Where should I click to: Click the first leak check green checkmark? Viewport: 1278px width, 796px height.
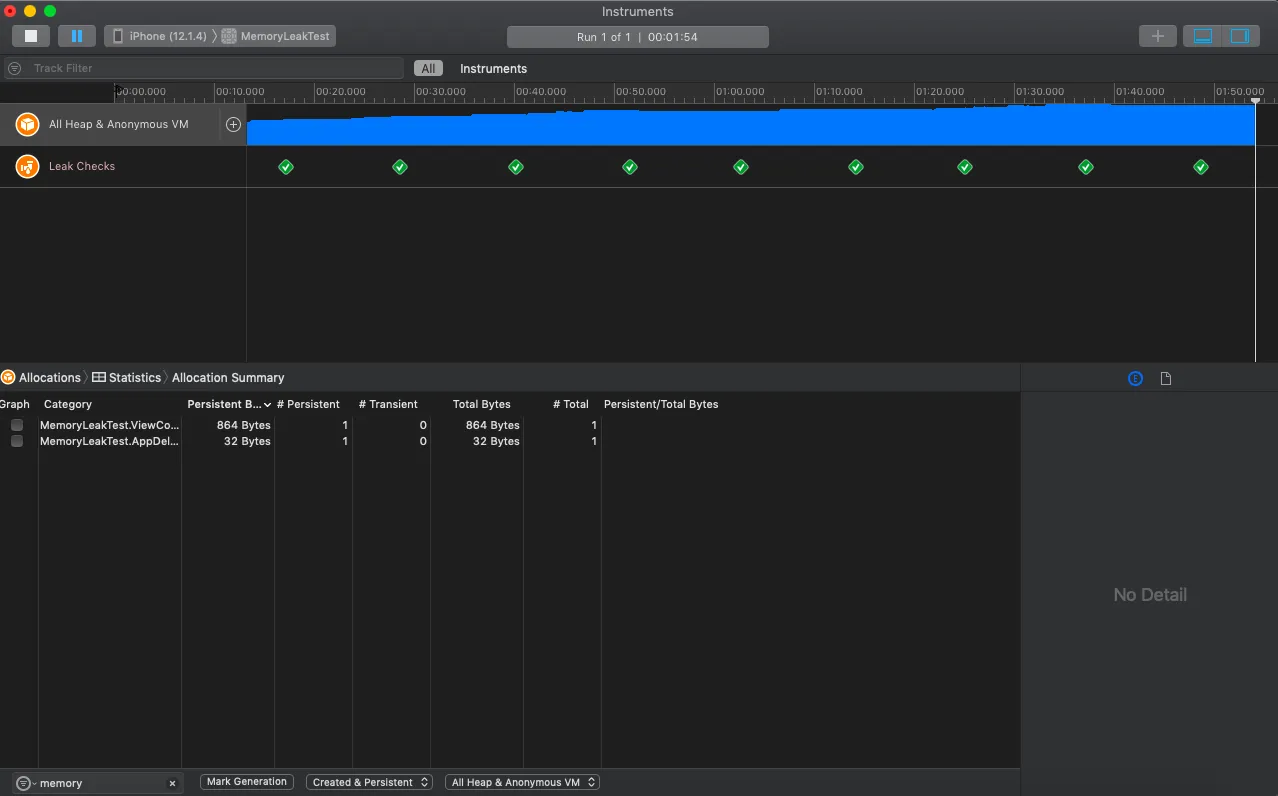point(286,167)
